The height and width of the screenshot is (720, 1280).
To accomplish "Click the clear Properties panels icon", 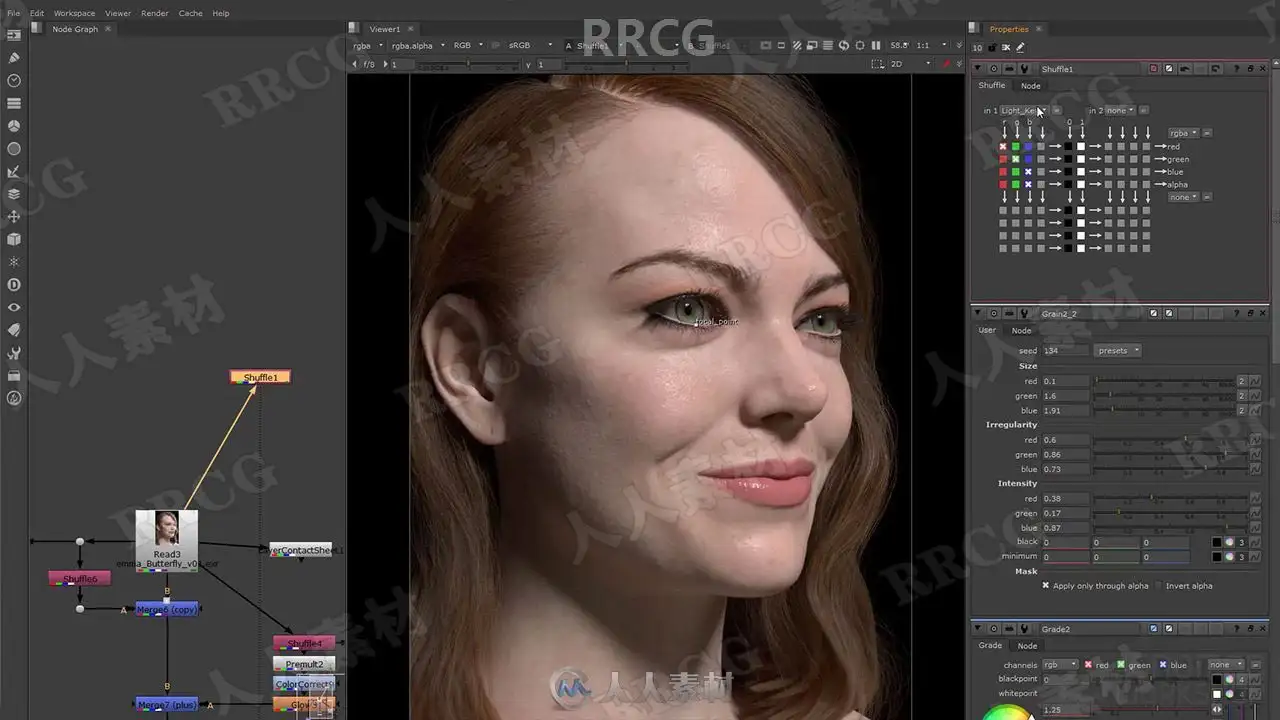I will point(1006,47).
